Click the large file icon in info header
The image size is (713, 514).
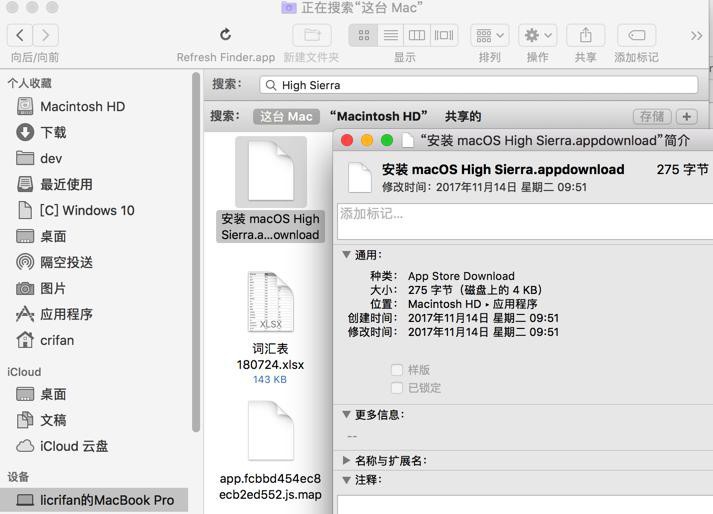point(360,177)
